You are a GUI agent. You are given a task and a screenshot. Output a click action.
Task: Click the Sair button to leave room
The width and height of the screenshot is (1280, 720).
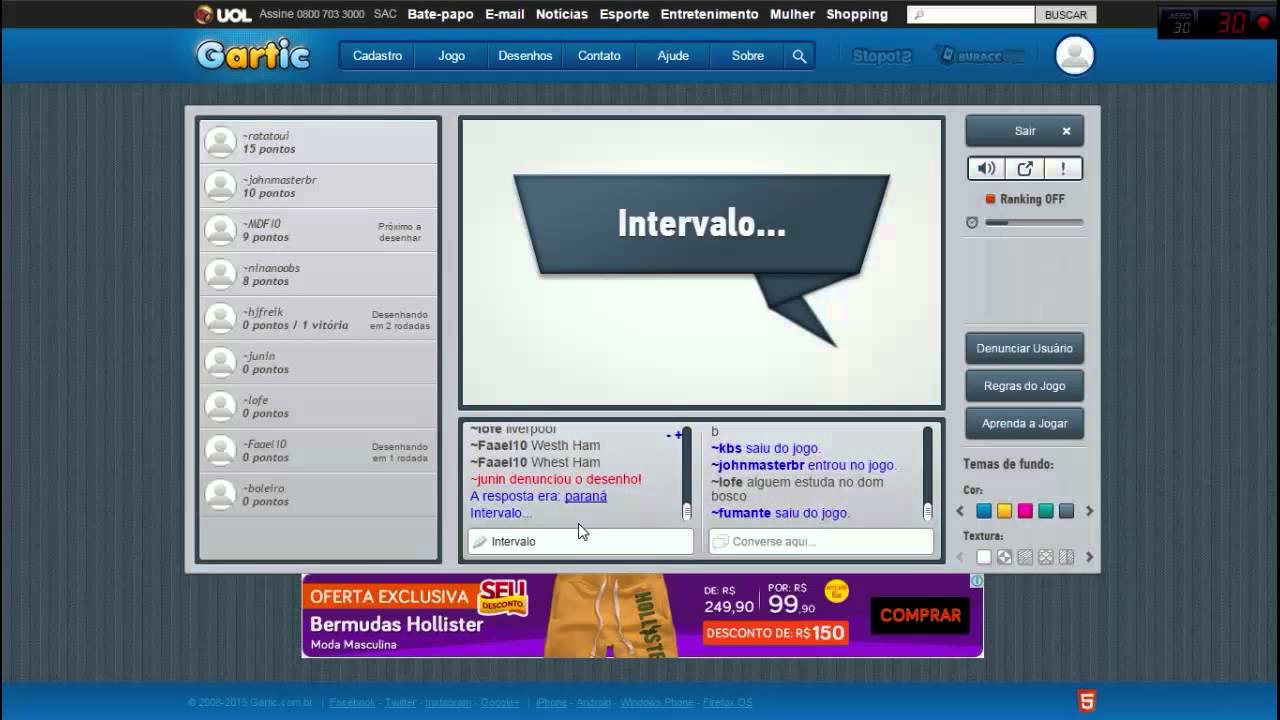pyautogui.click(x=1024, y=131)
